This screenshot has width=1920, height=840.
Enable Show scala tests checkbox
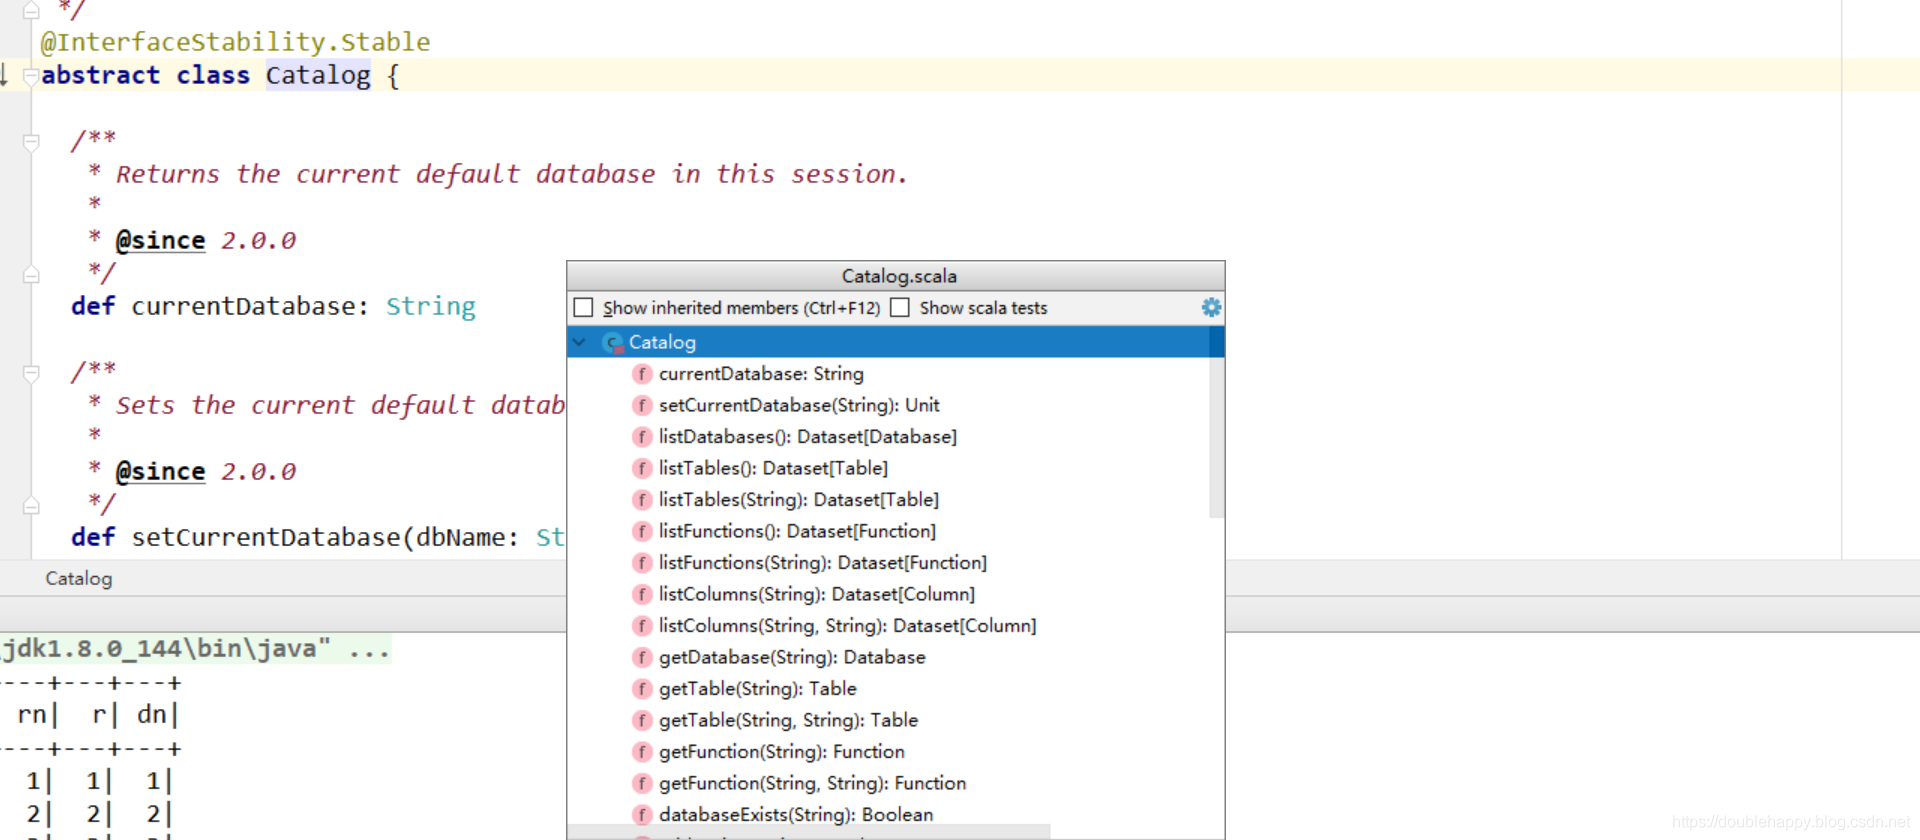point(900,308)
